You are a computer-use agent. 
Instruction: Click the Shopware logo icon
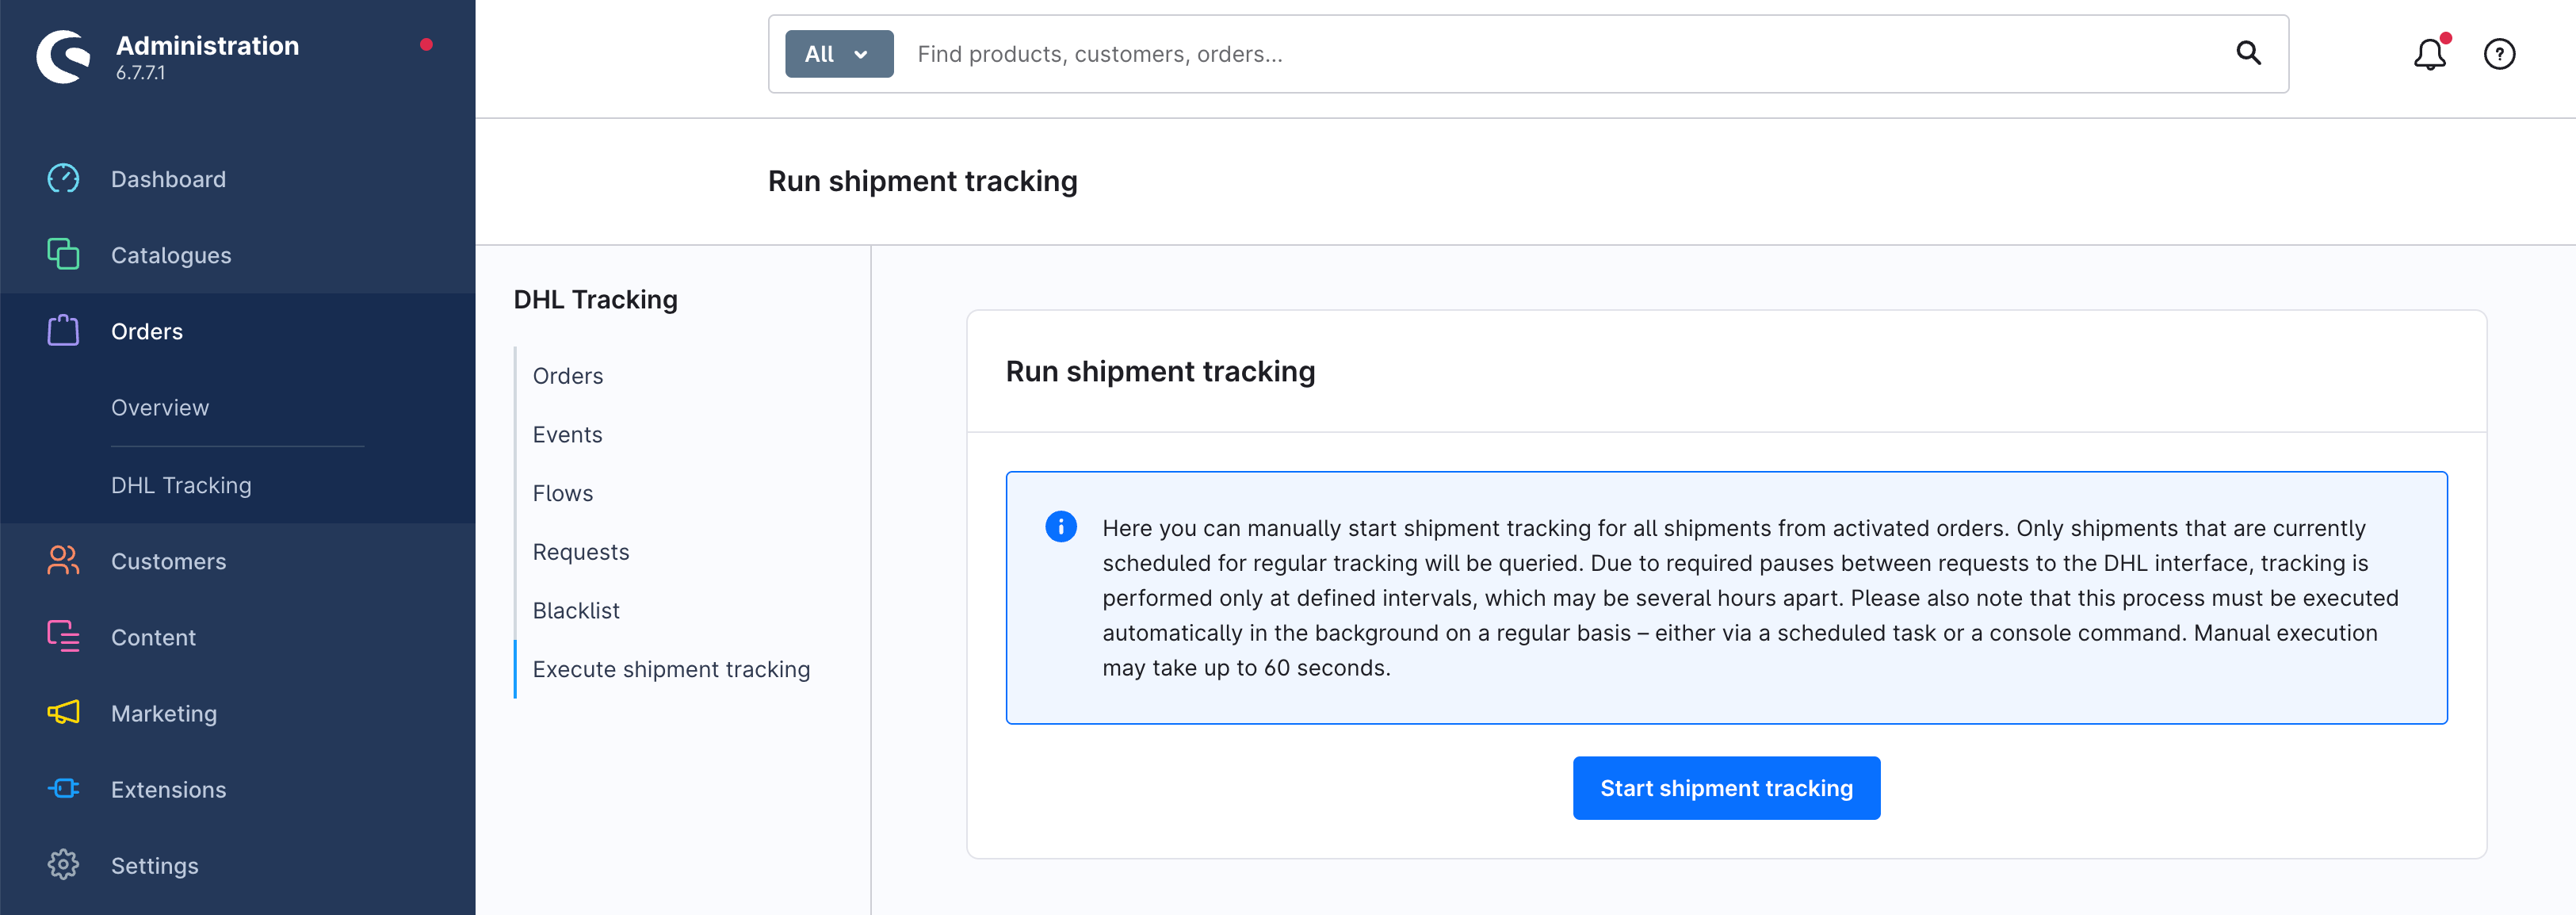[63, 57]
